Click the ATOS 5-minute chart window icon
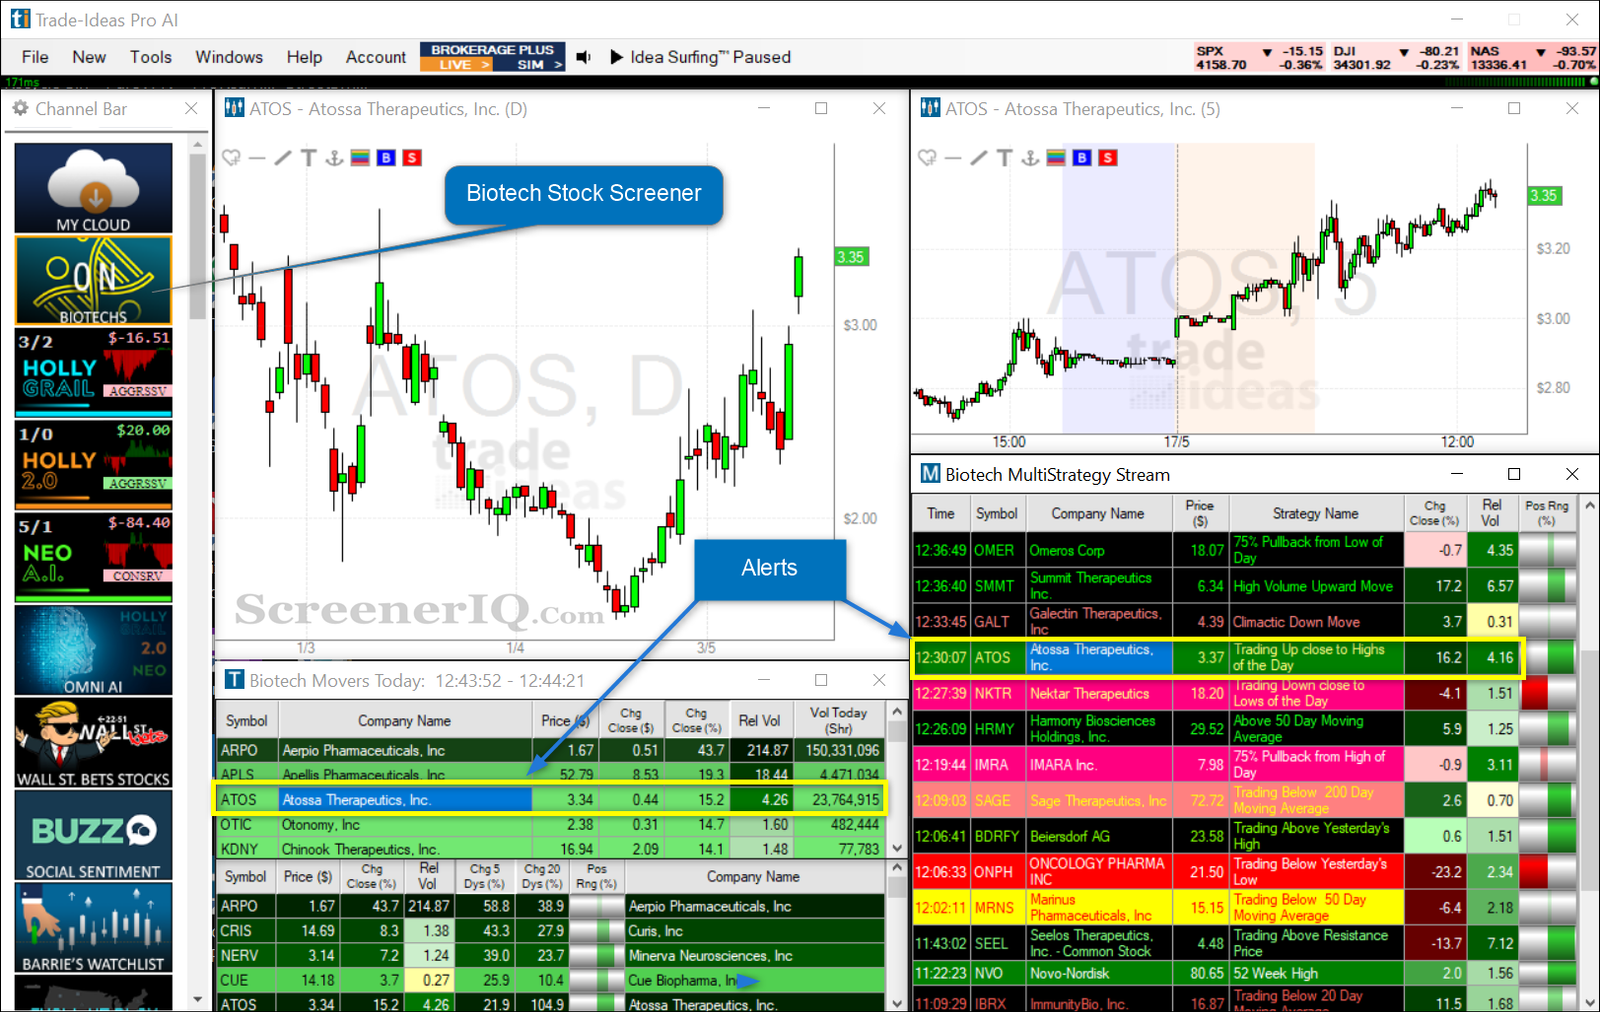This screenshot has width=1600, height=1012. click(x=930, y=108)
